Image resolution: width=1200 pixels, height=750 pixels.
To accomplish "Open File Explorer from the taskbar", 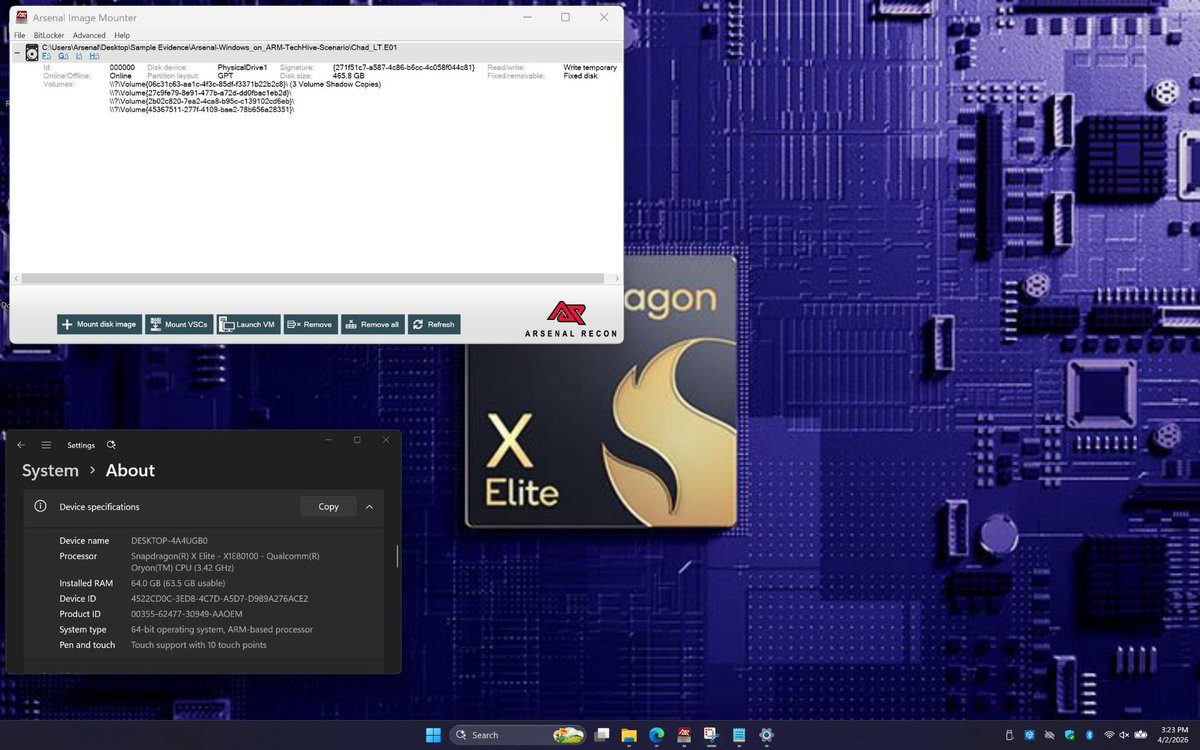I will coord(629,735).
